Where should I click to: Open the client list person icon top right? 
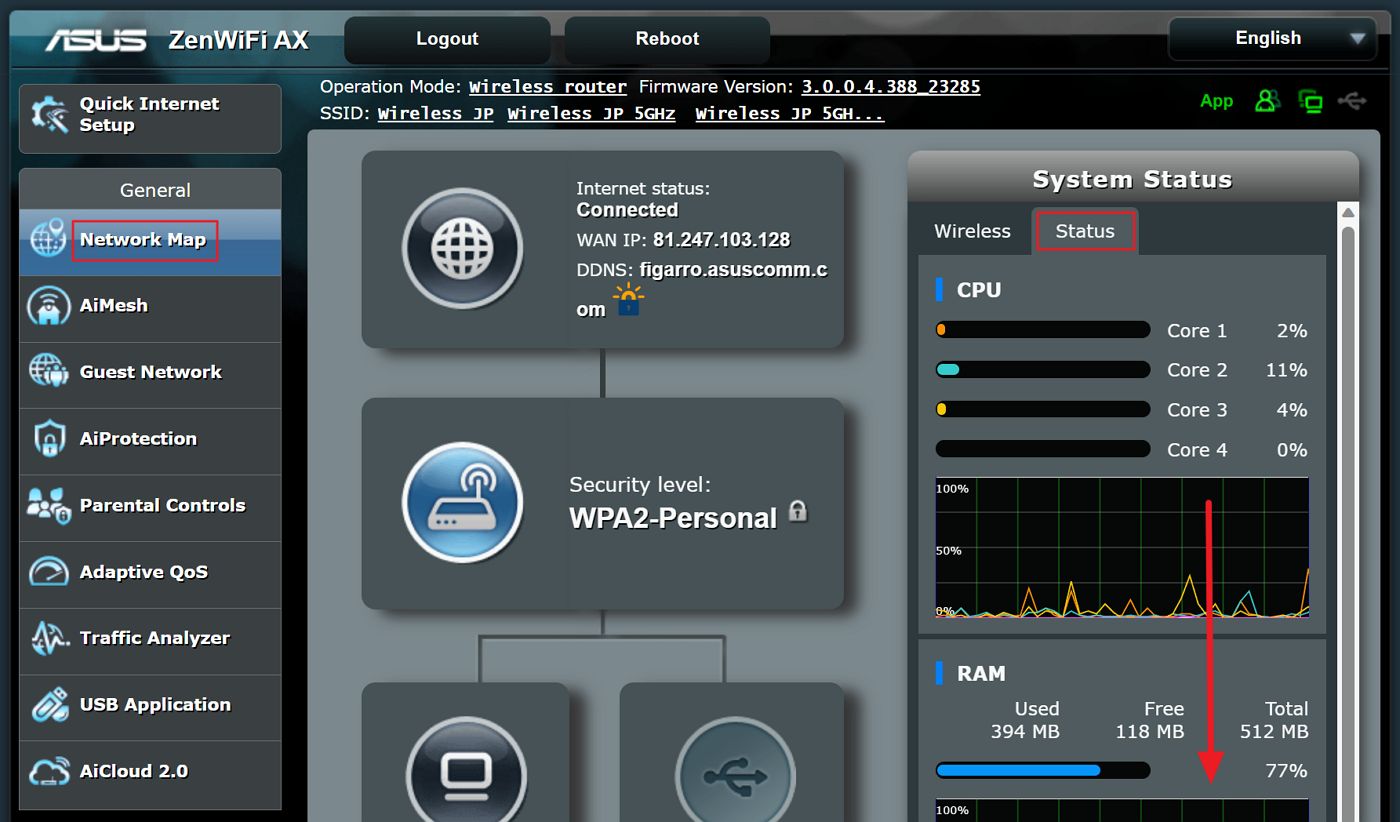point(1267,101)
